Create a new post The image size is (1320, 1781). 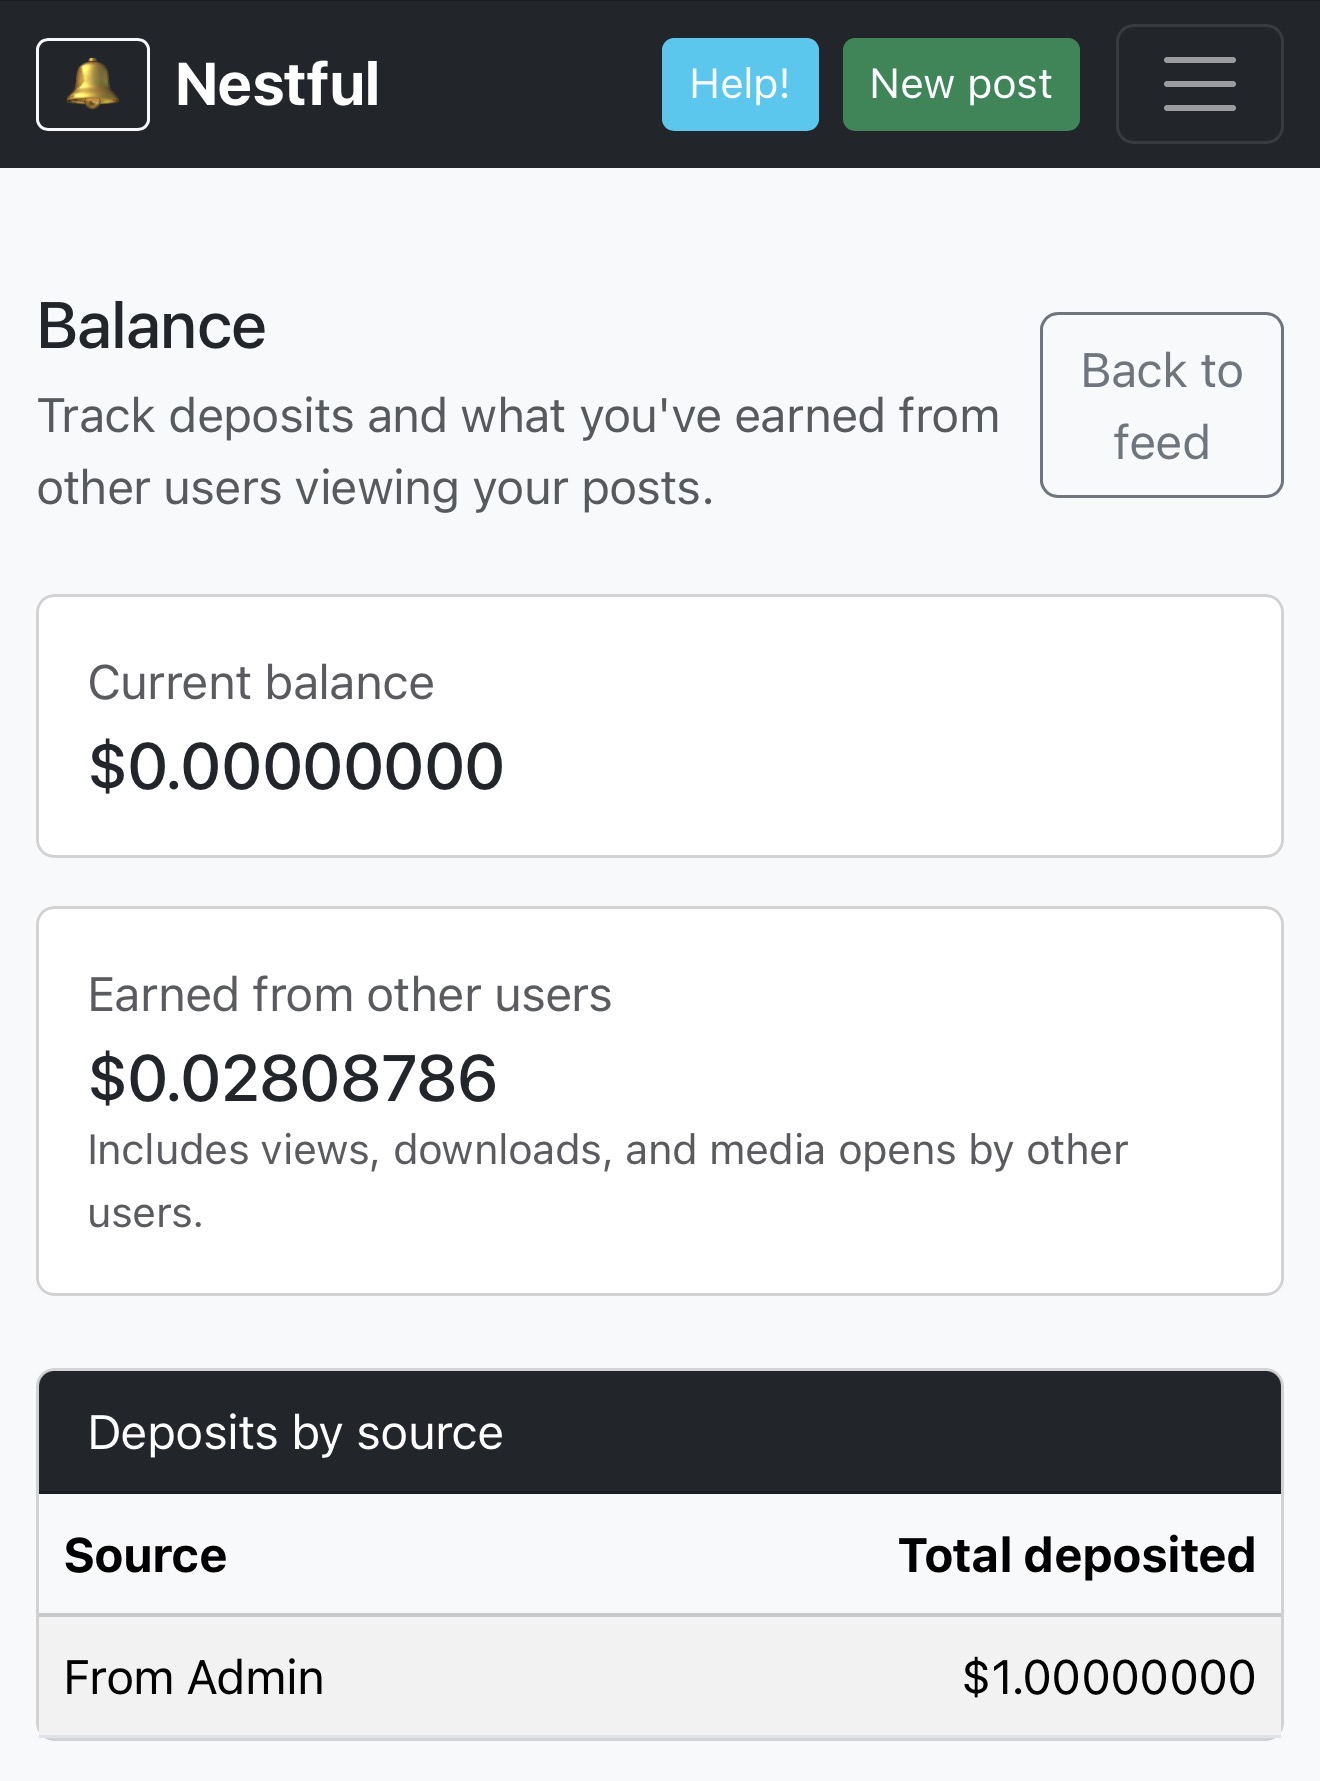tap(960, 84)
